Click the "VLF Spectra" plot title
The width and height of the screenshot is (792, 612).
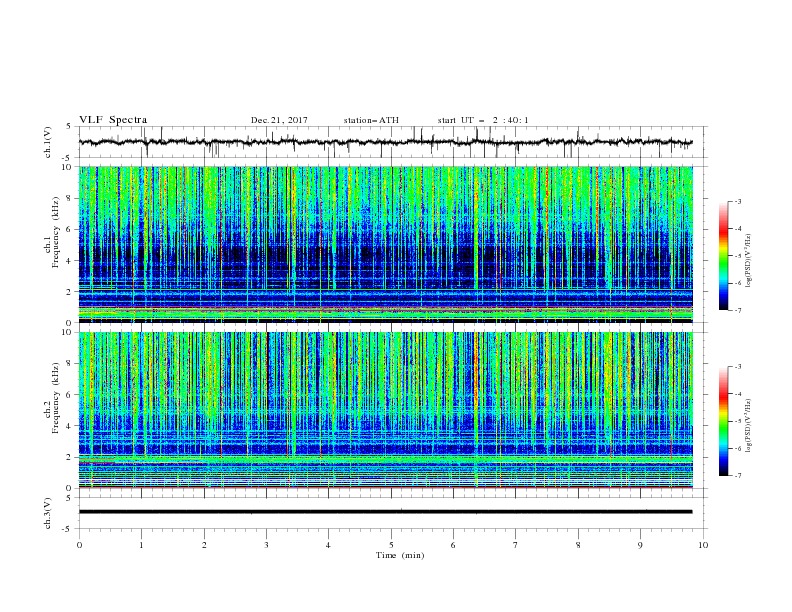(113, 120)
